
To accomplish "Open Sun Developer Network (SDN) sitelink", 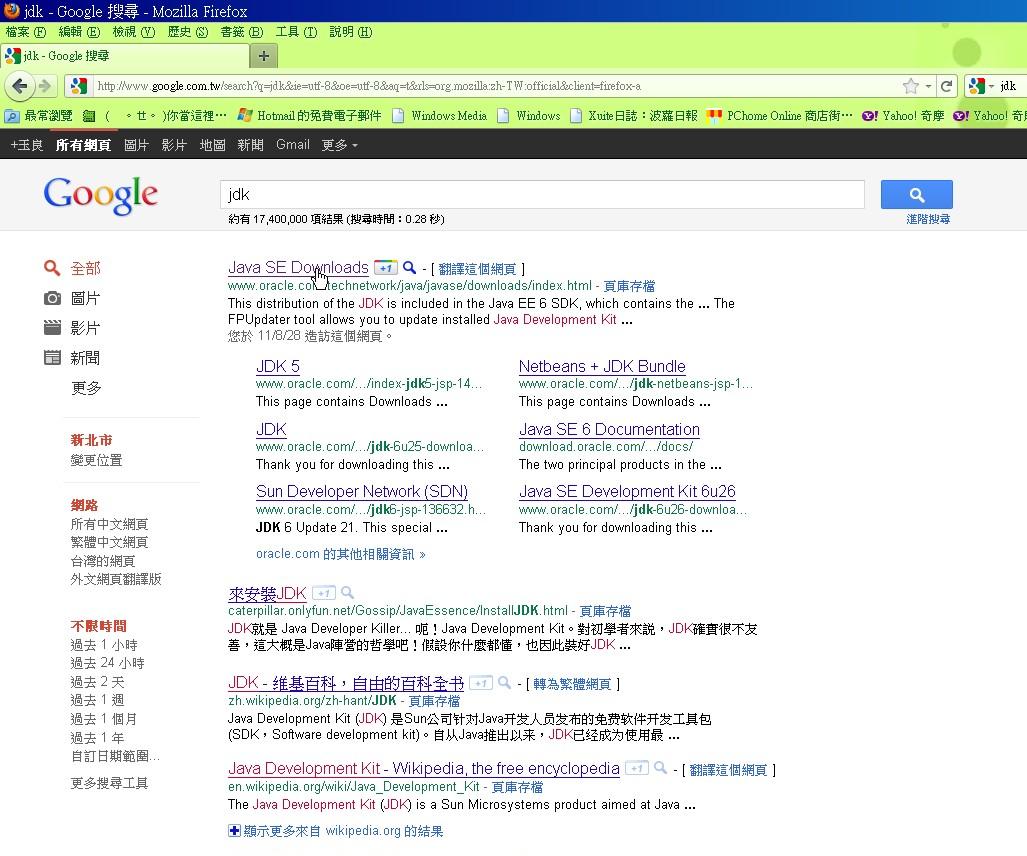I will coord(362,491).
